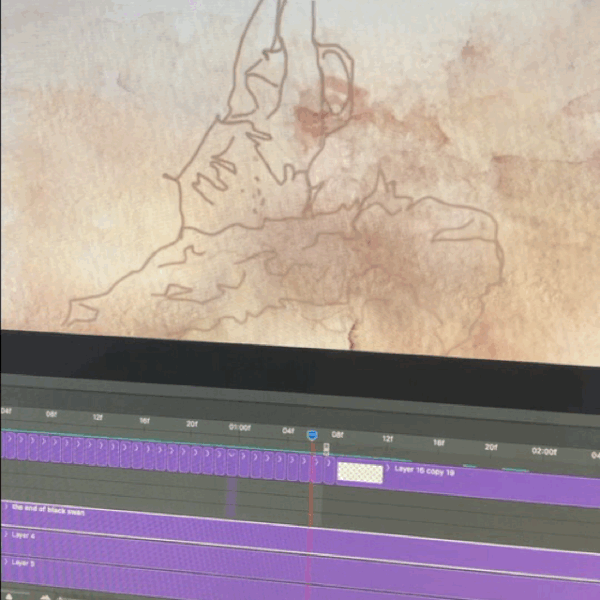
Task: Click the 20f ruler mark just before 01:00f
Action: (192, 424)
